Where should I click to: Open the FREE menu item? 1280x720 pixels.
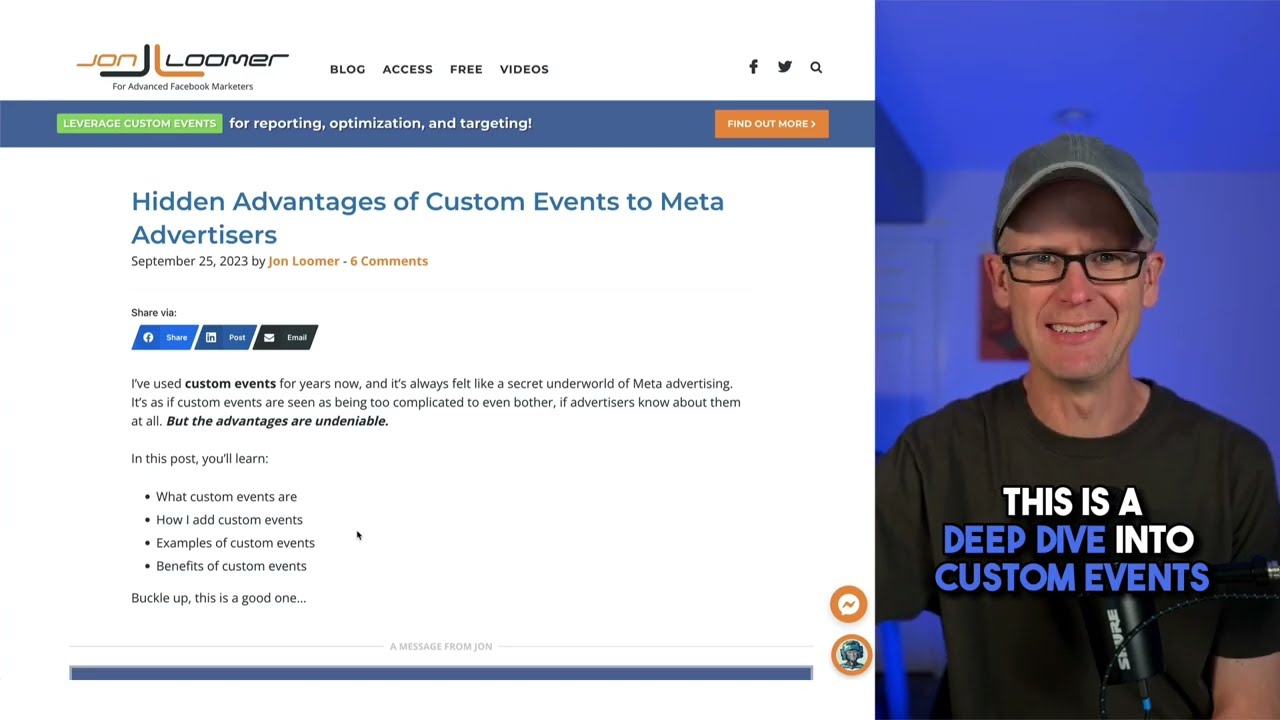click(x=466, y=69)
